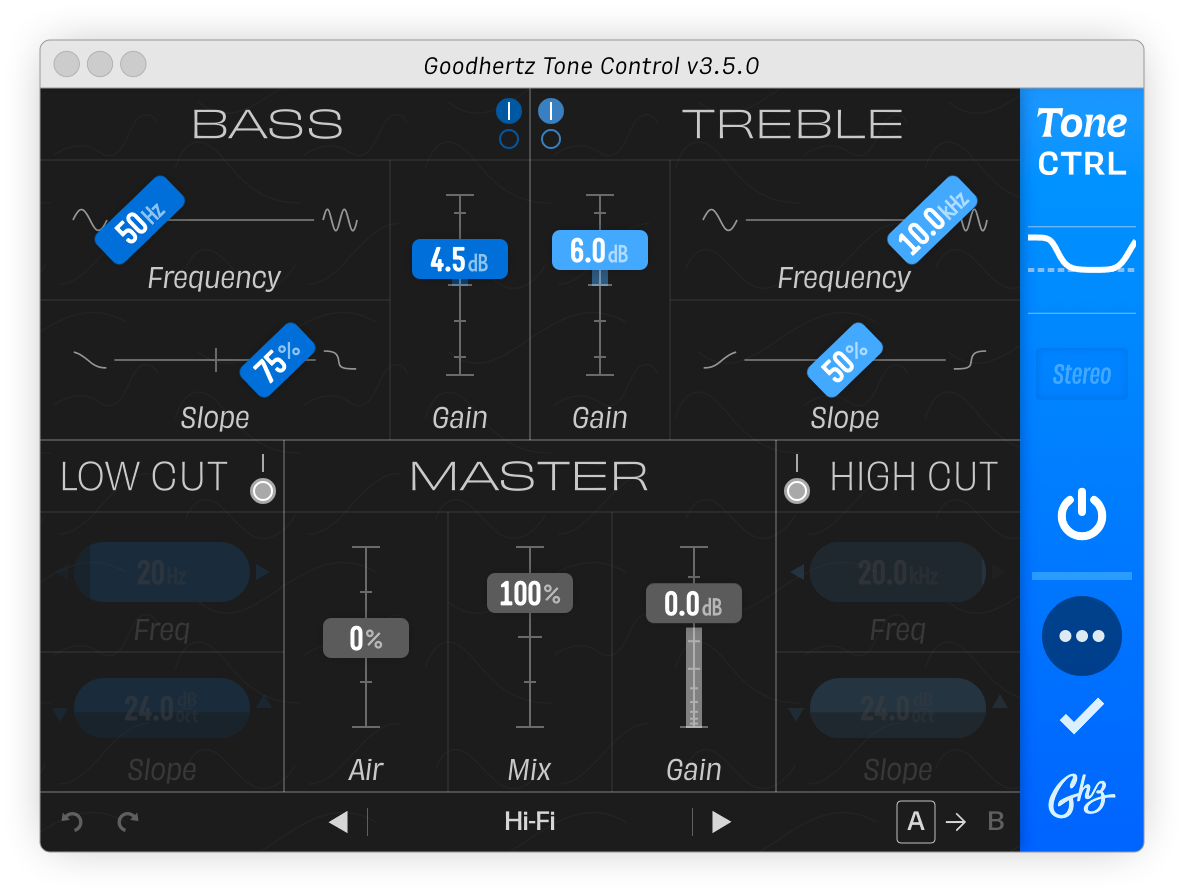Redo the last change
Screen dimensions: 1184x892
pyautogui.click(x=128, y=821)
